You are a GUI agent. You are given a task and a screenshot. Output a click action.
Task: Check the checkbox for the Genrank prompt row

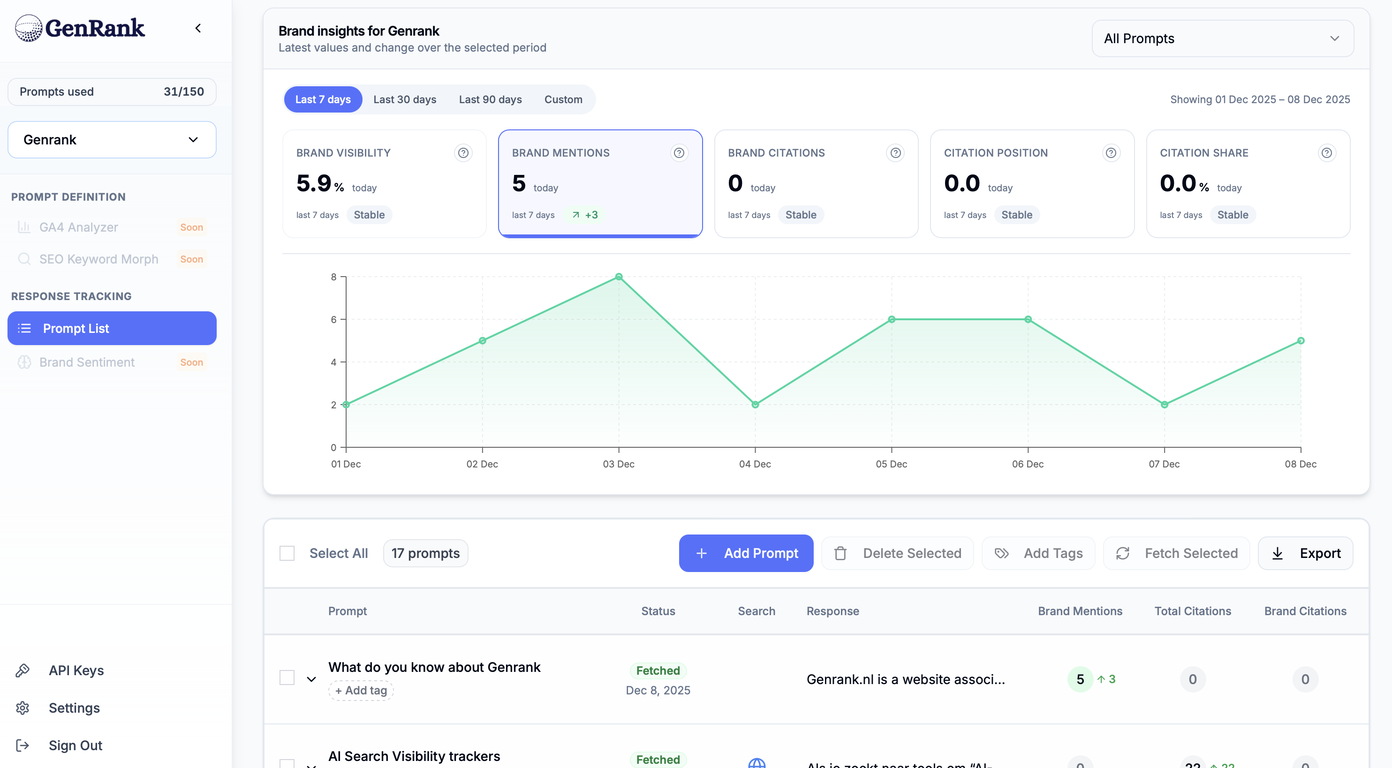pos(287,678)
